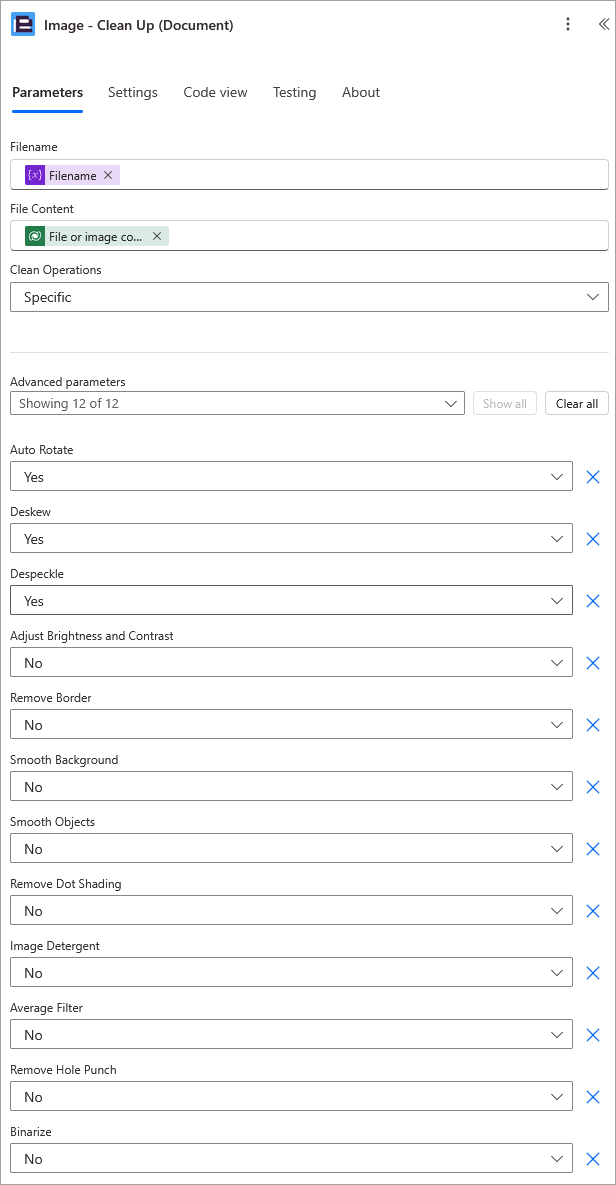Image resolution: width=616 pixels, height=1185 pixels.
Task: Click the Clear all button
Action: pos(577,404)
